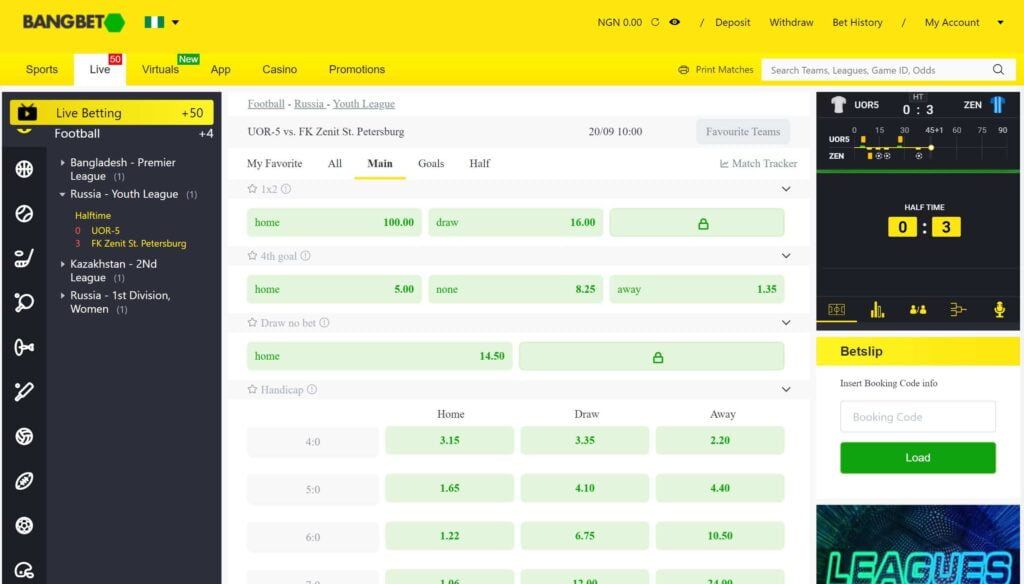Open the commentary microphone icon
This screenshot has height=584, width=1024.
coord(999,310)
